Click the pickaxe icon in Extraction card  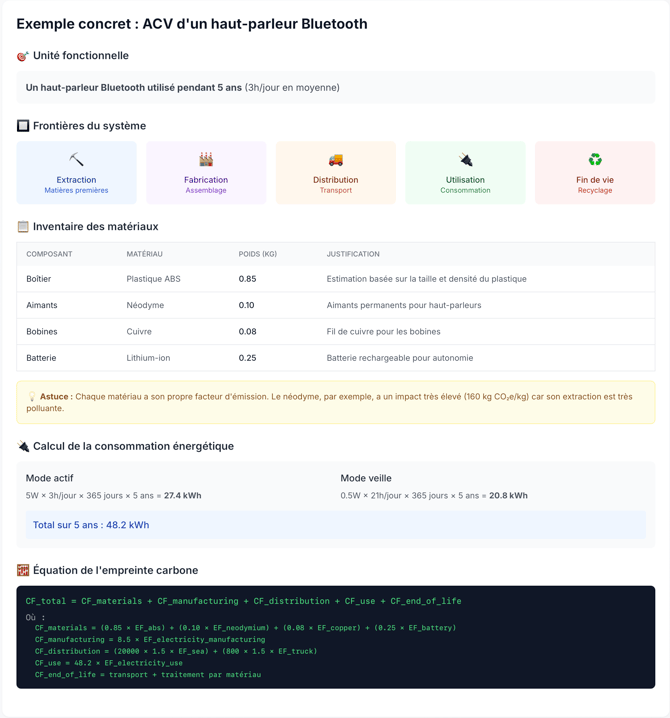point(76,160)
